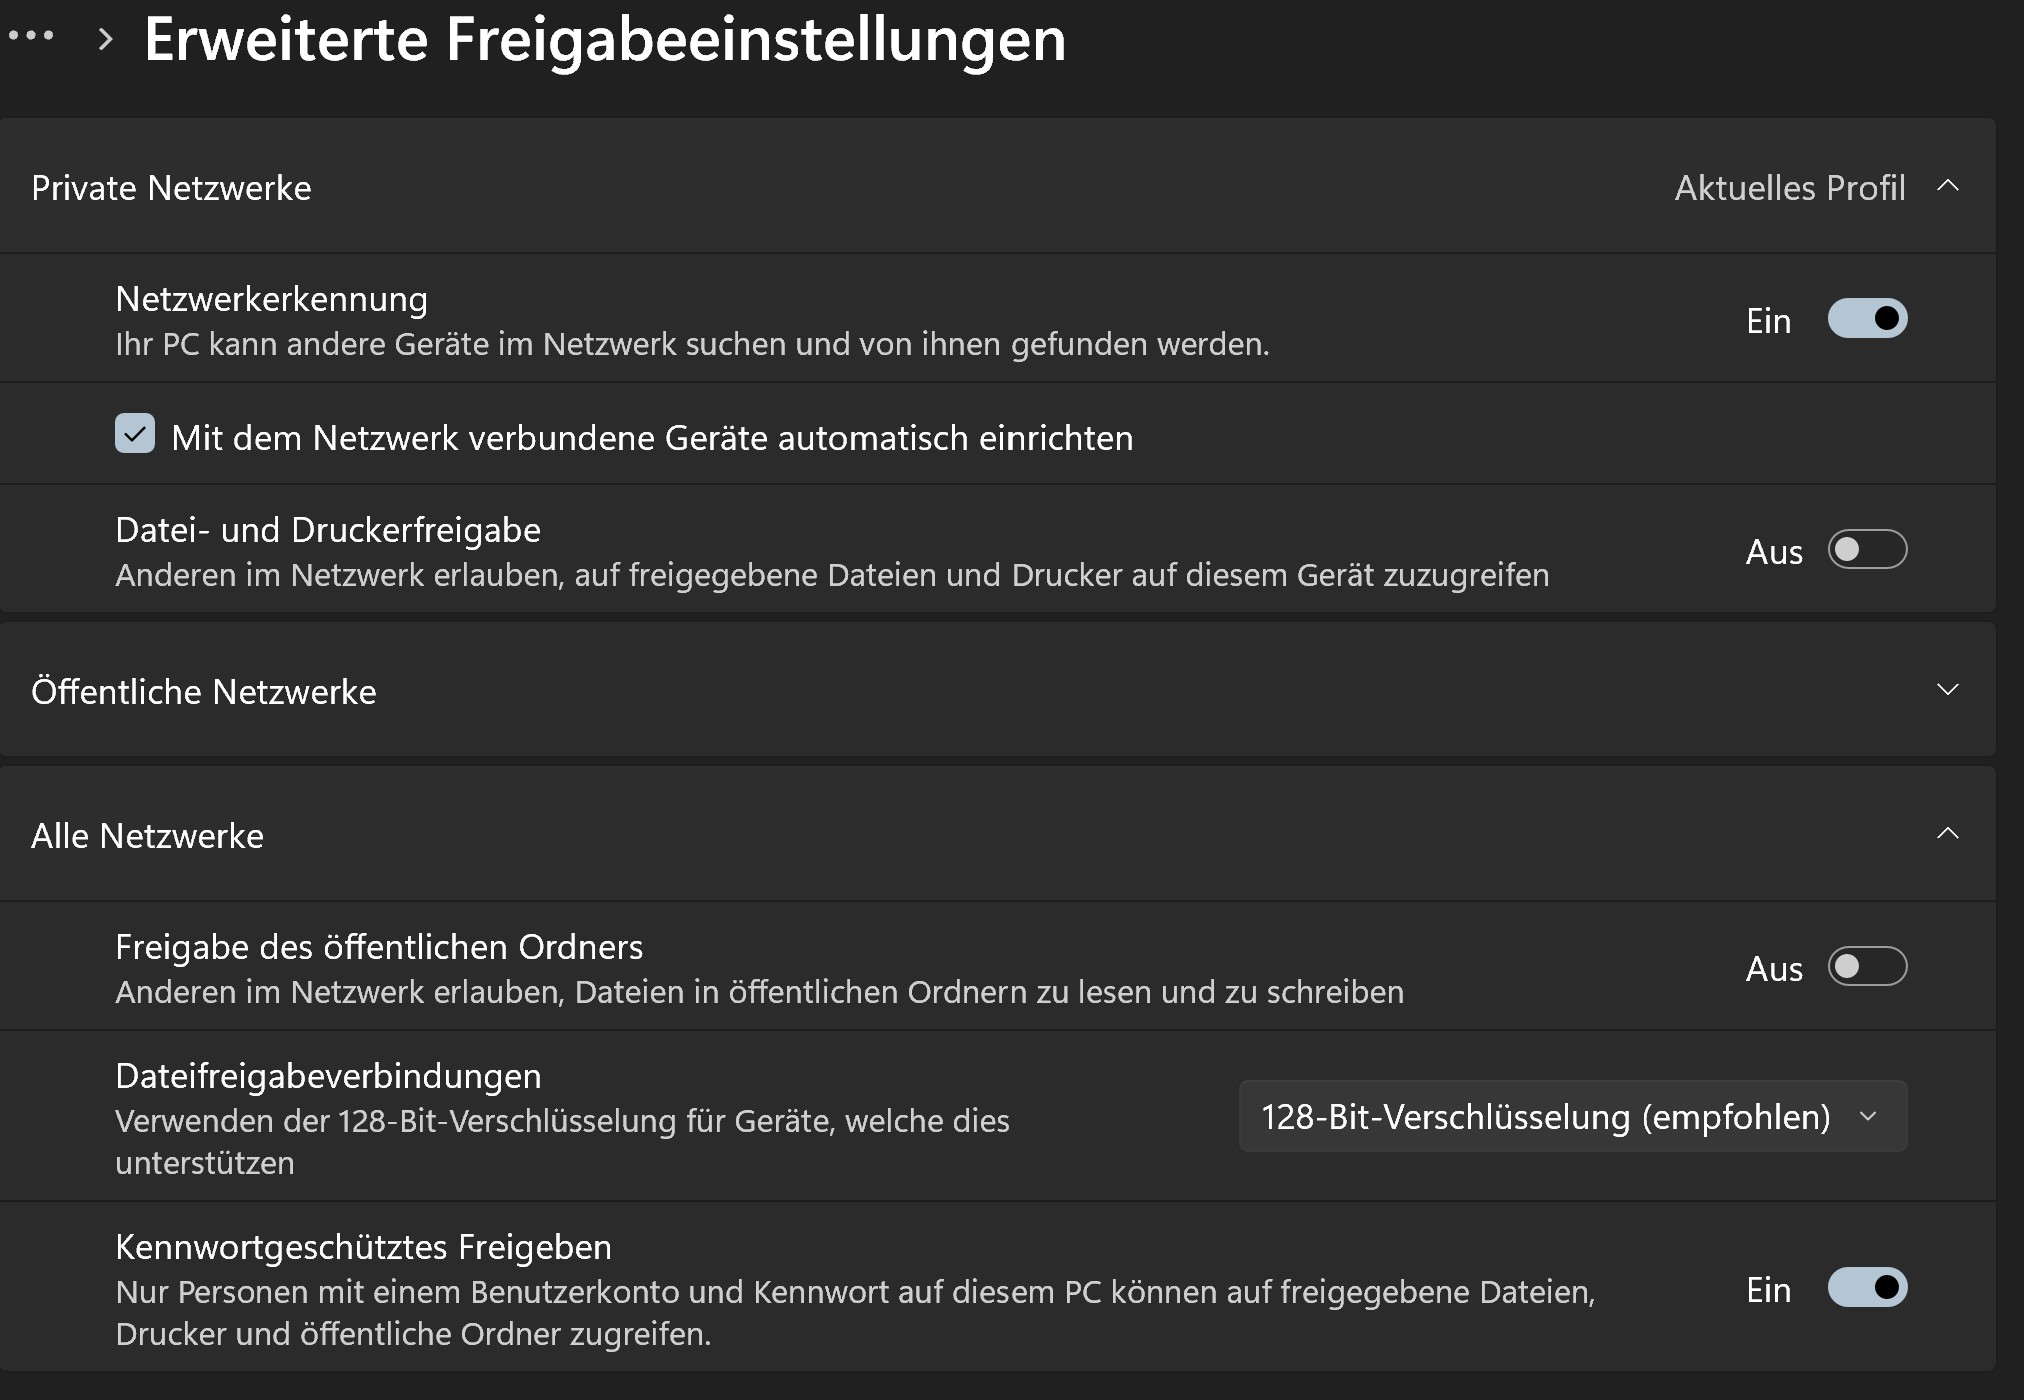
Task: Click the Netzwerkerkennung setting label
Action: pos(271,297)
